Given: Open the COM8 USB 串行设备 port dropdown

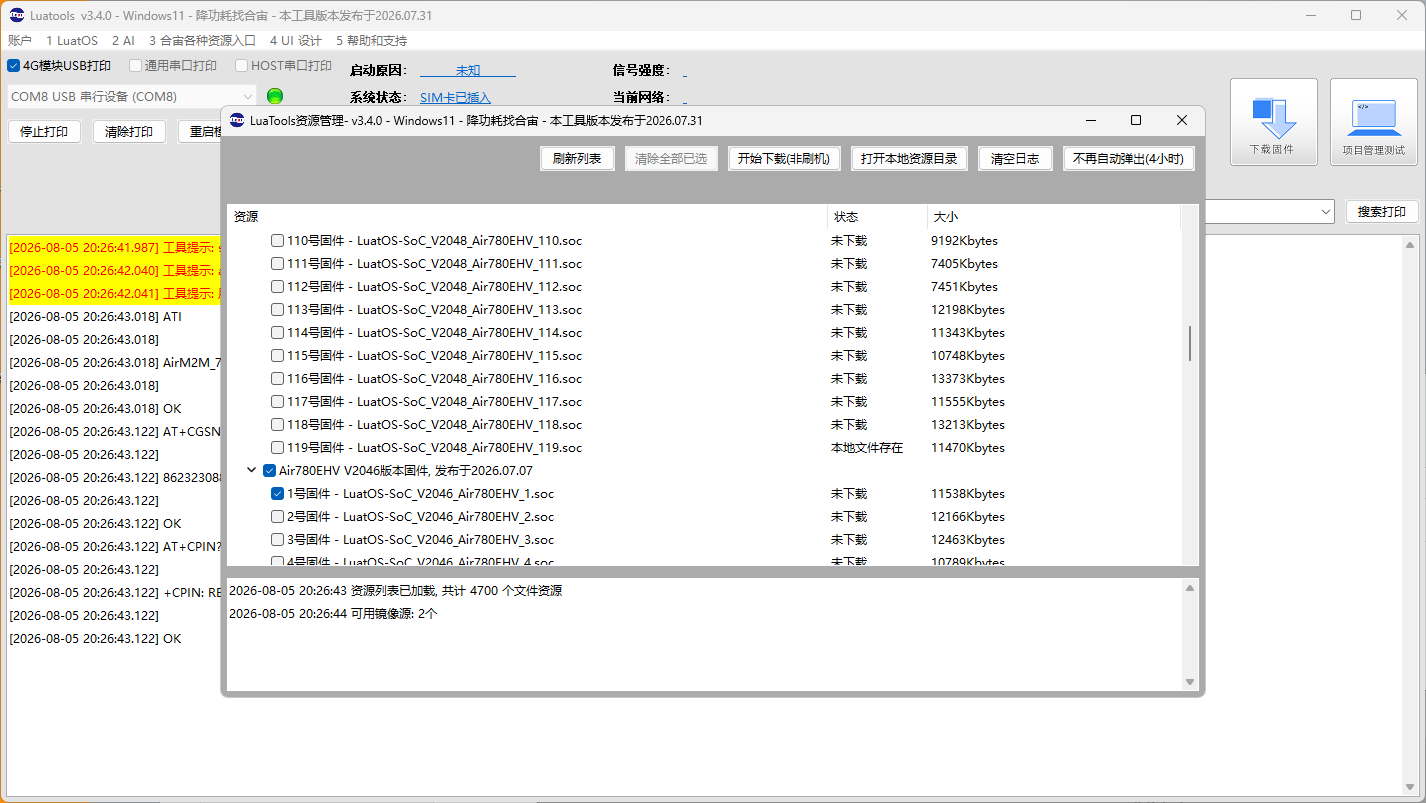Looking at the screenshot, I should coord(132,97).
